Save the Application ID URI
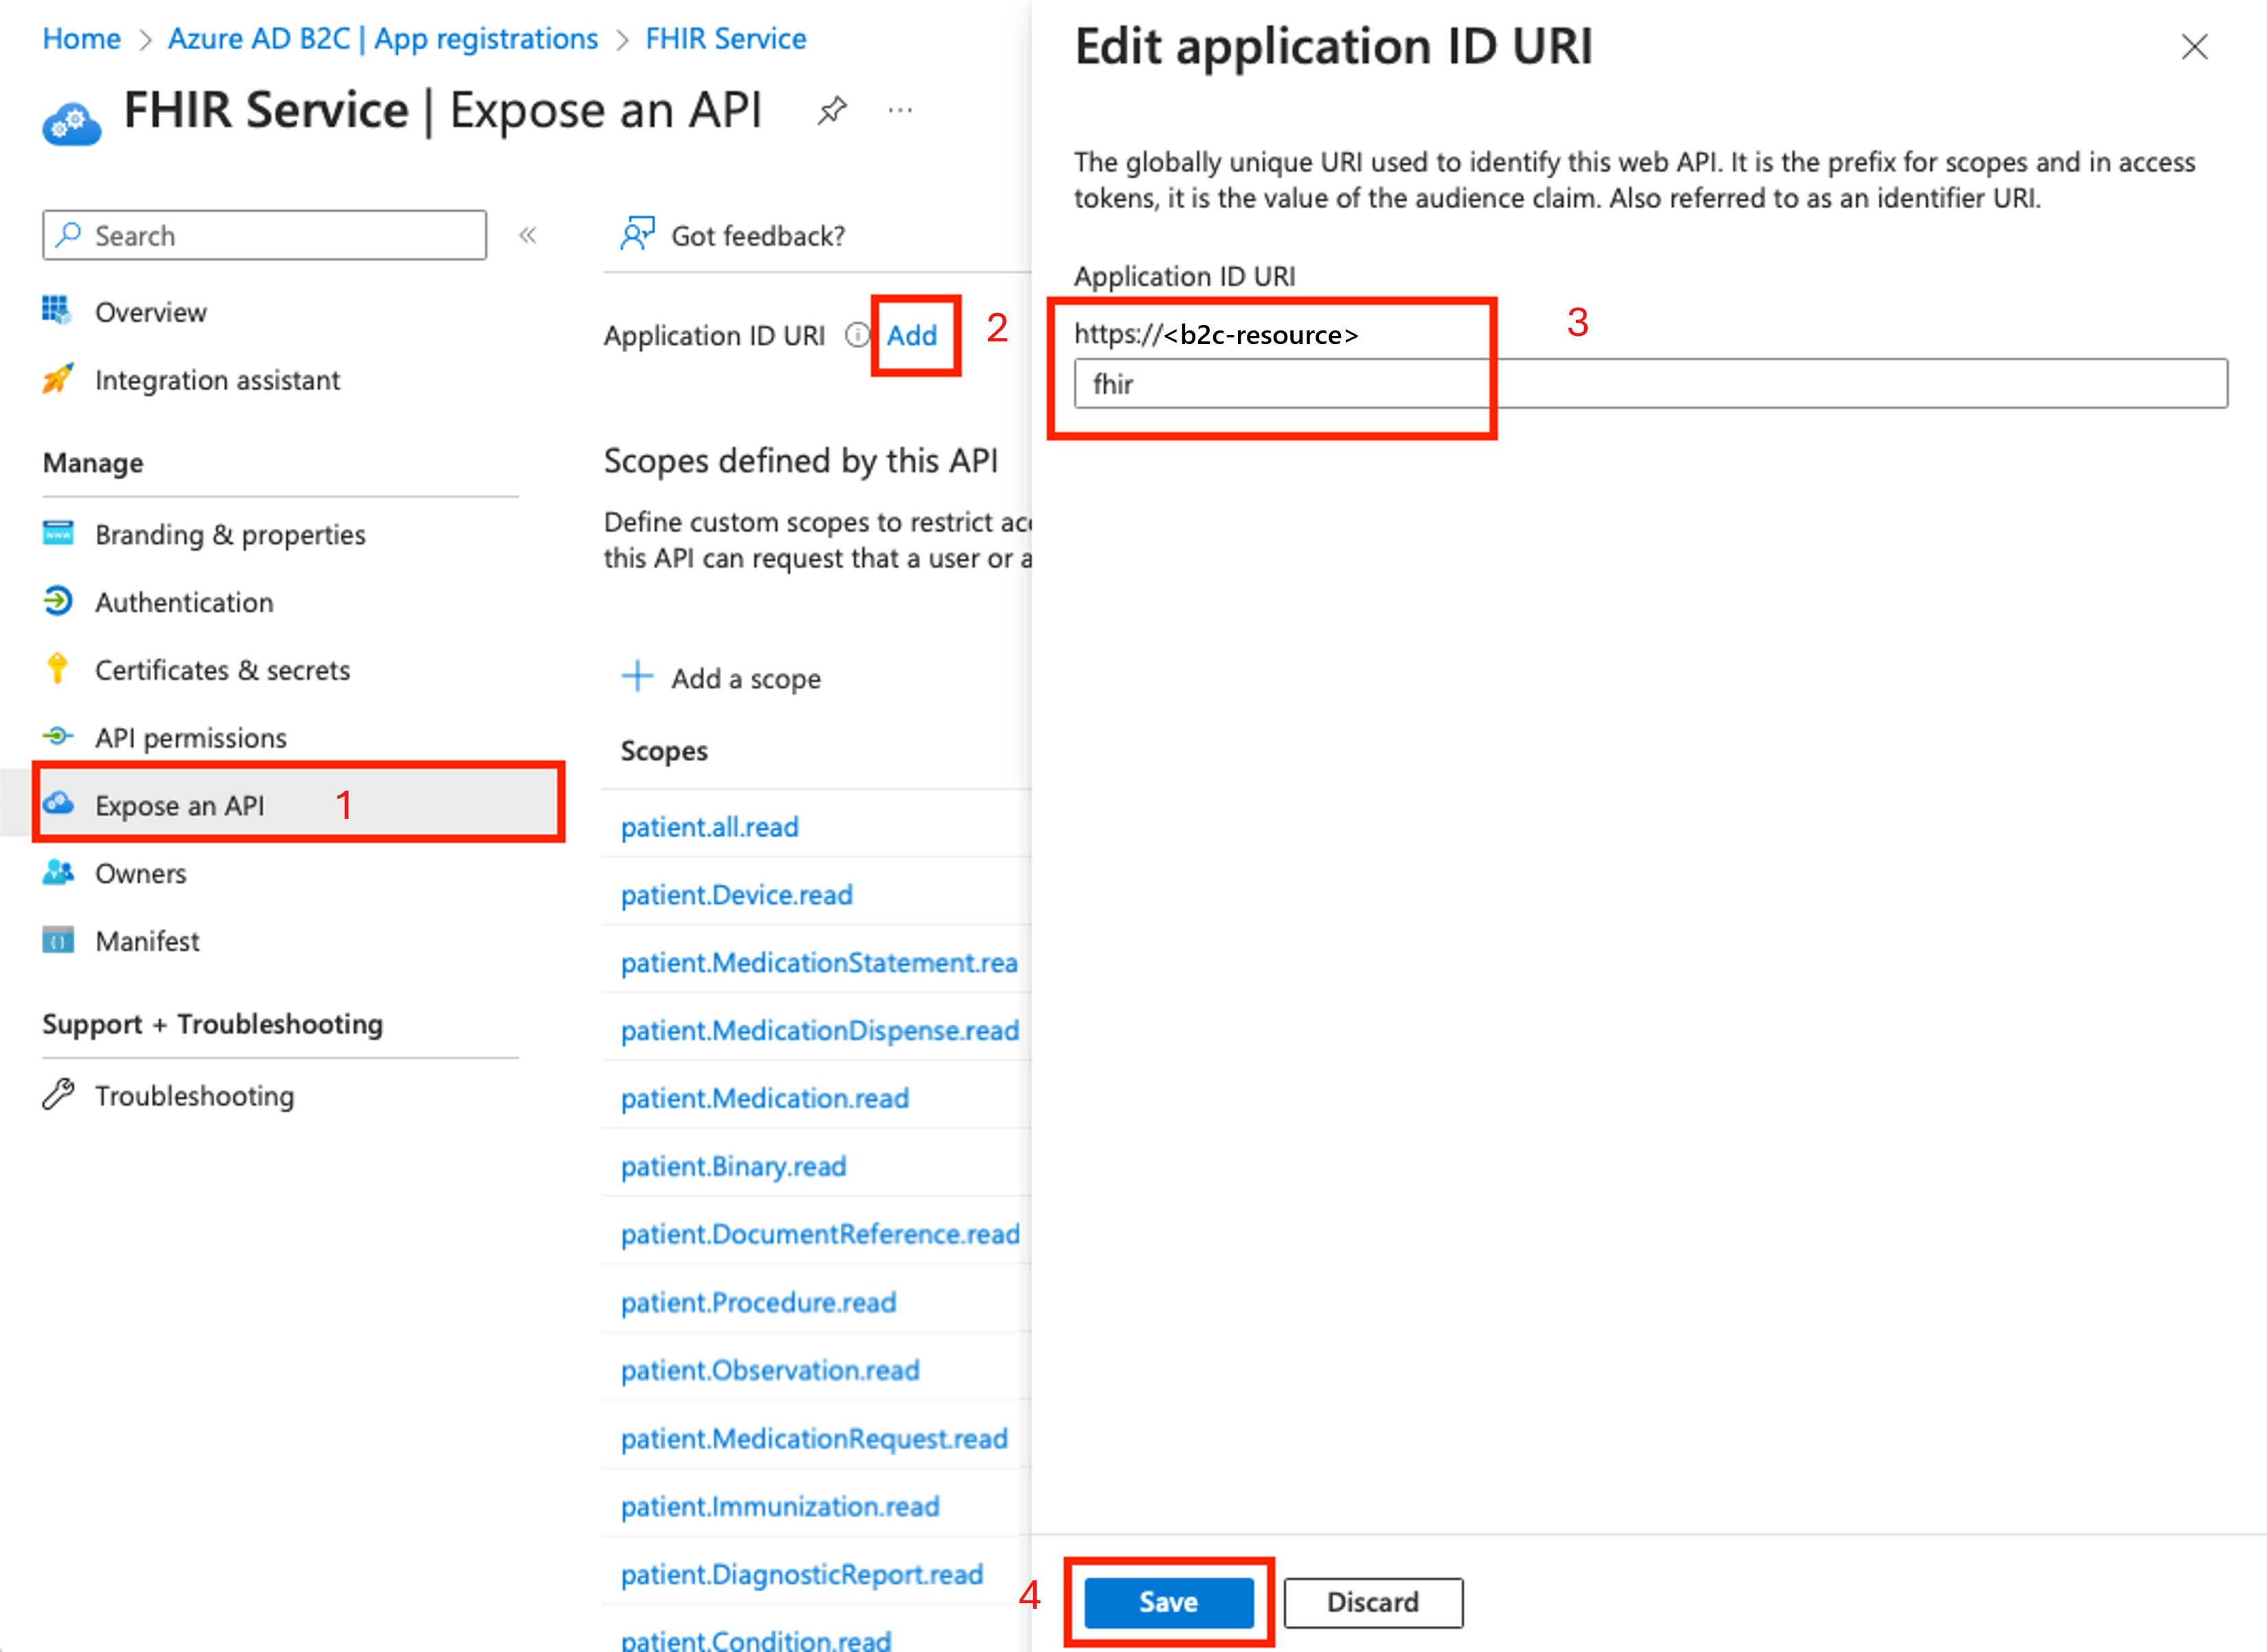This screenshot has width=2267, height=1652. pos(1168,1602)
